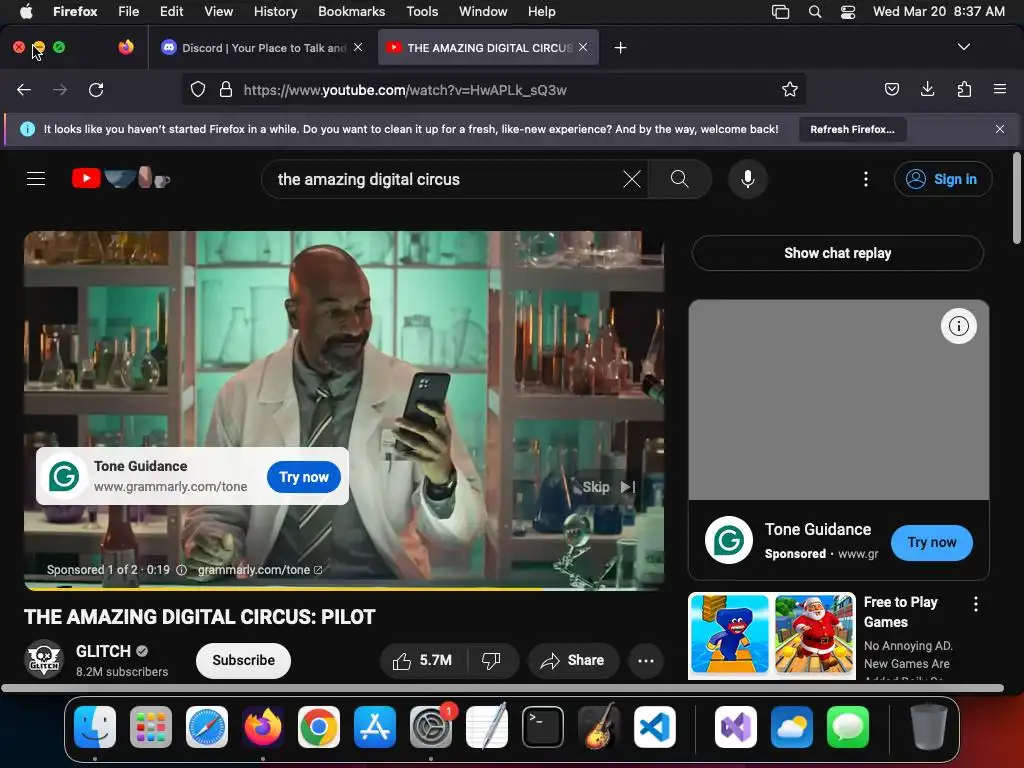The image size is (1024, 768).
Task: Open more actions below the video
Action: click(646, 661)
